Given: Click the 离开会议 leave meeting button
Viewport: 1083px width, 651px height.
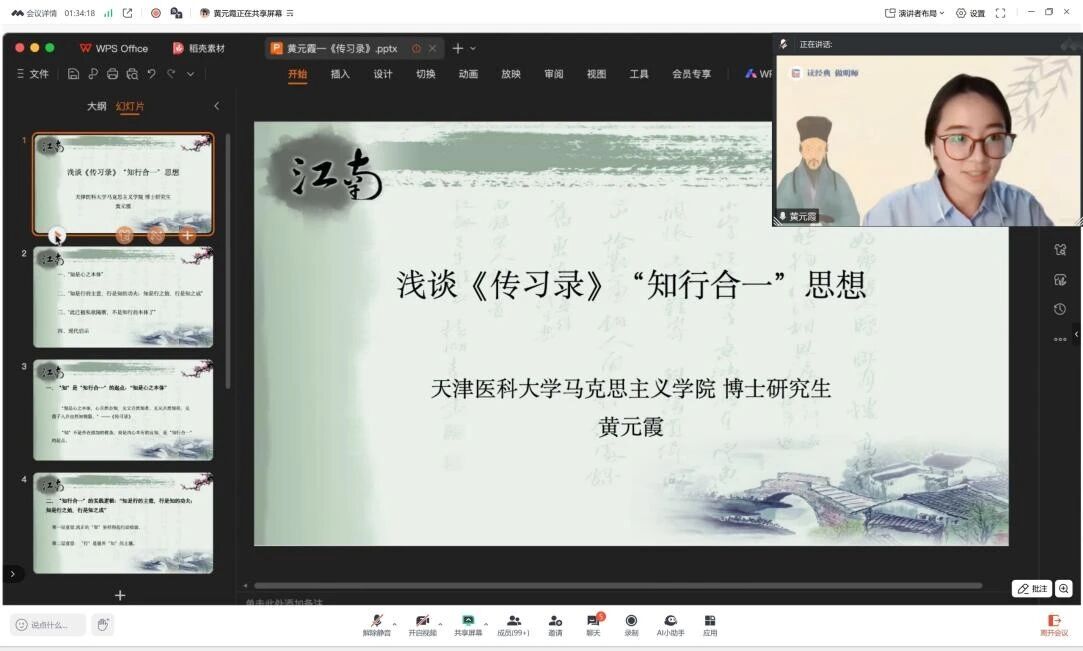Looking at the screenshot, I should click(1053, 625).
